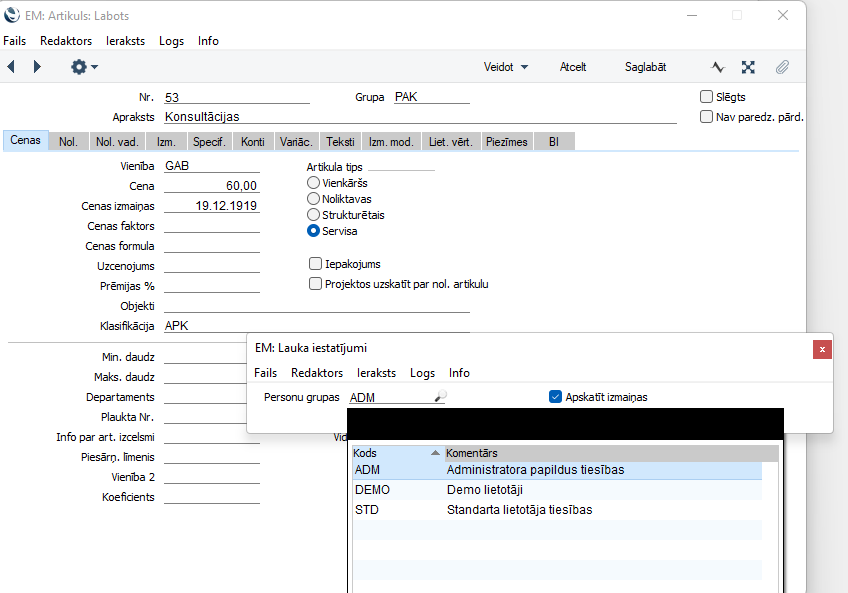This screenshot has height=593, width=848.
Task: Click the paperclip attachments icon
Action: pos(782,67)
